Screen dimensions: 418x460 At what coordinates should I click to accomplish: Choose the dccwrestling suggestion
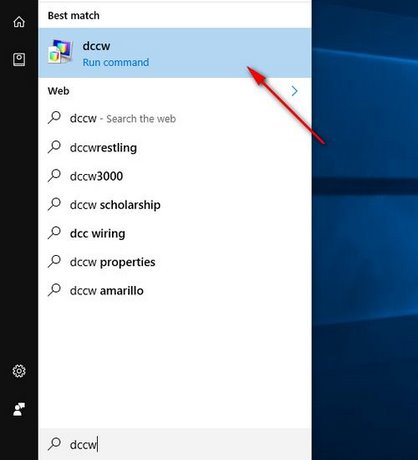pos(175,147)
